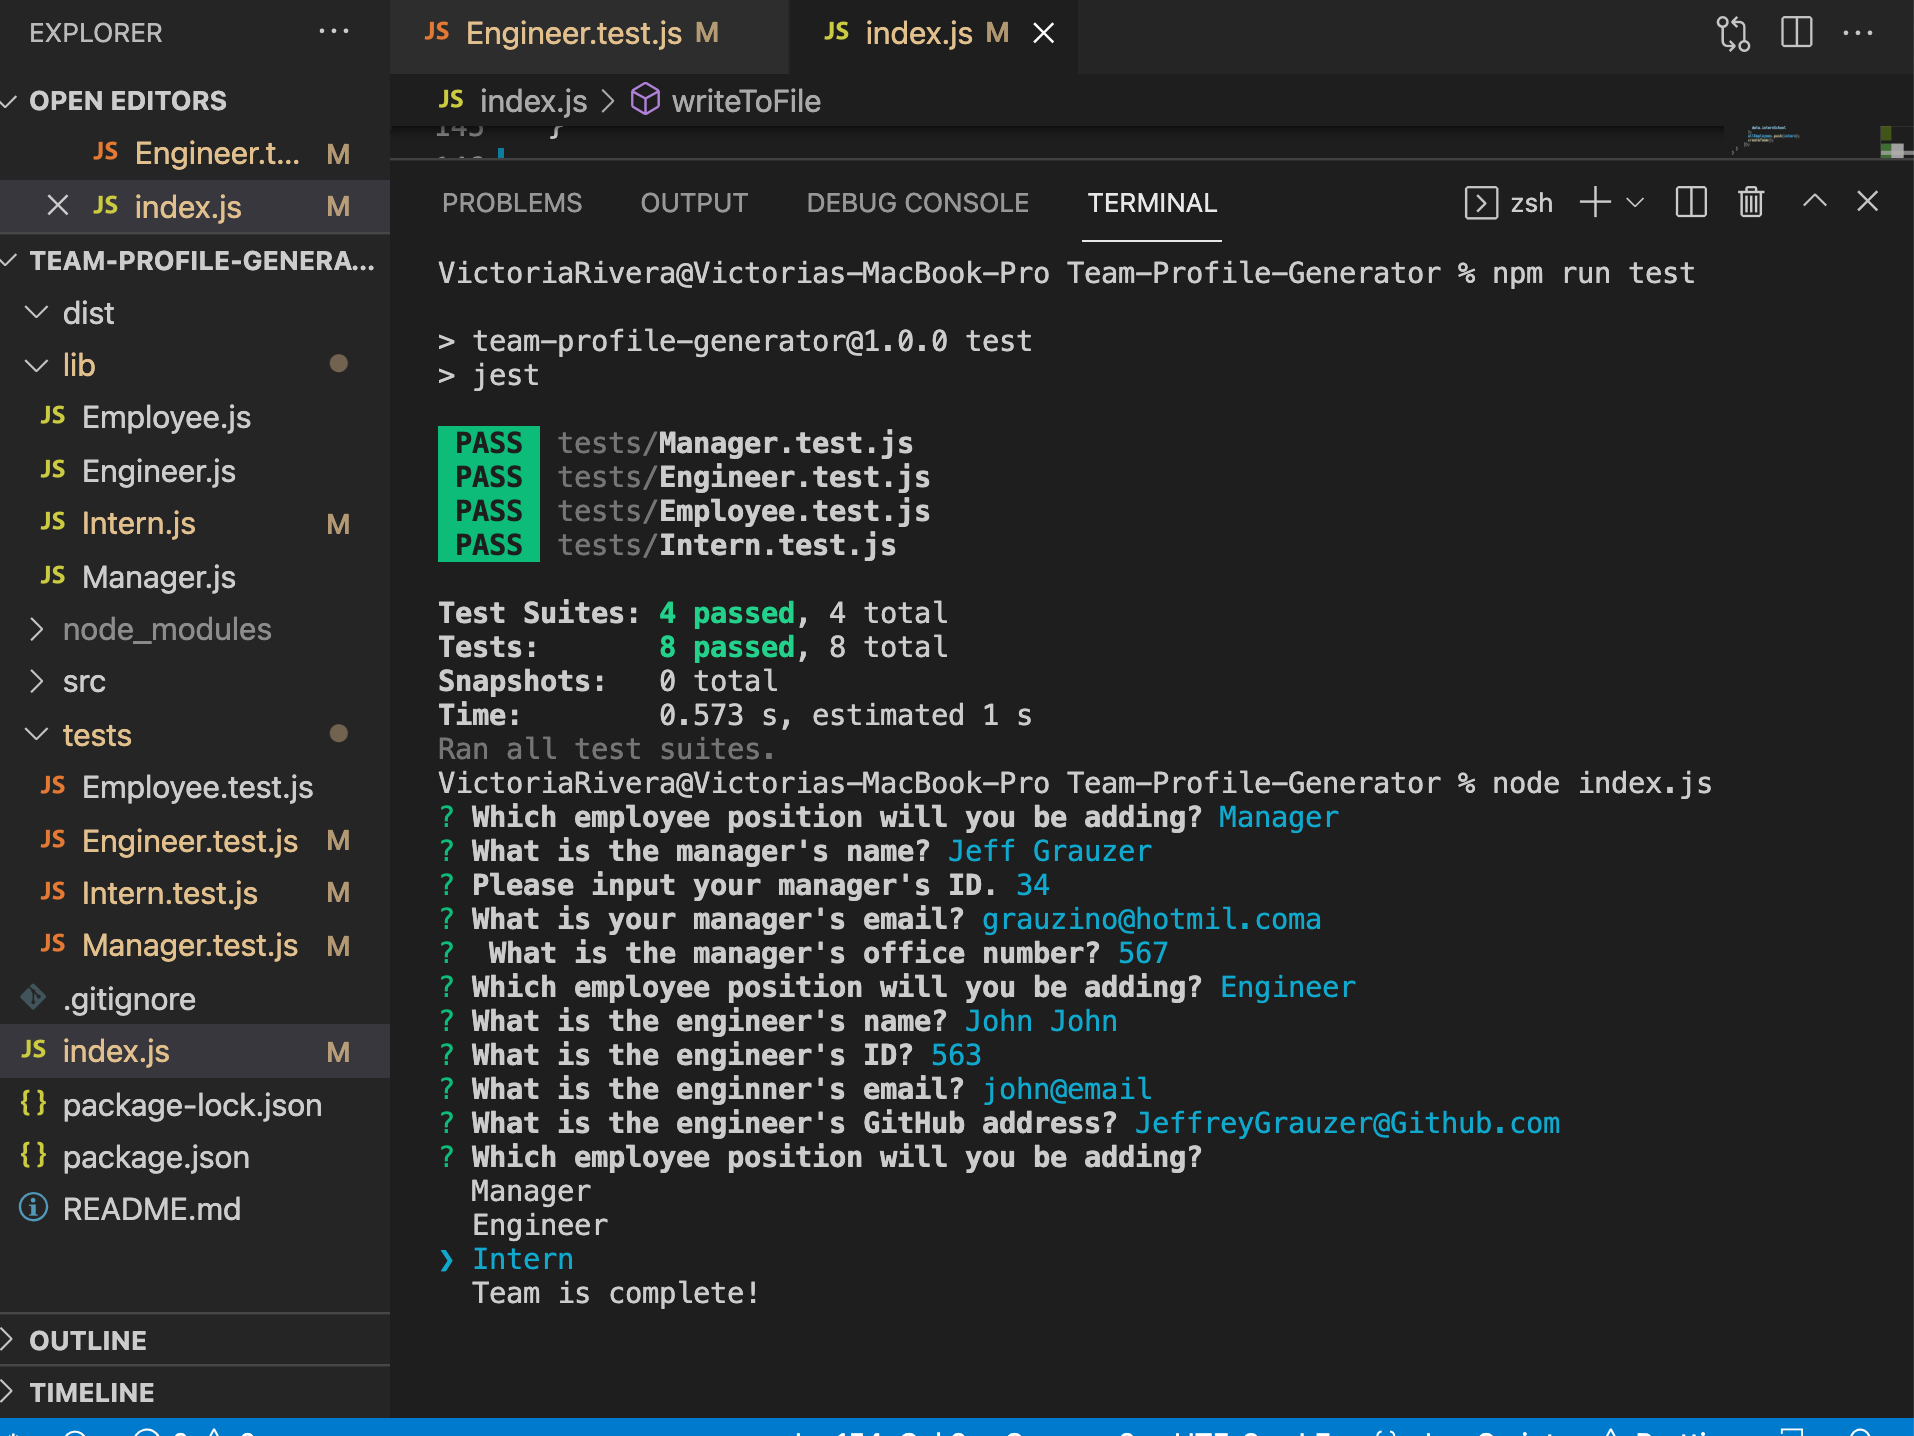
Task: Hide the terminal panel with the X icon
Action: [x=1868, y=202]
